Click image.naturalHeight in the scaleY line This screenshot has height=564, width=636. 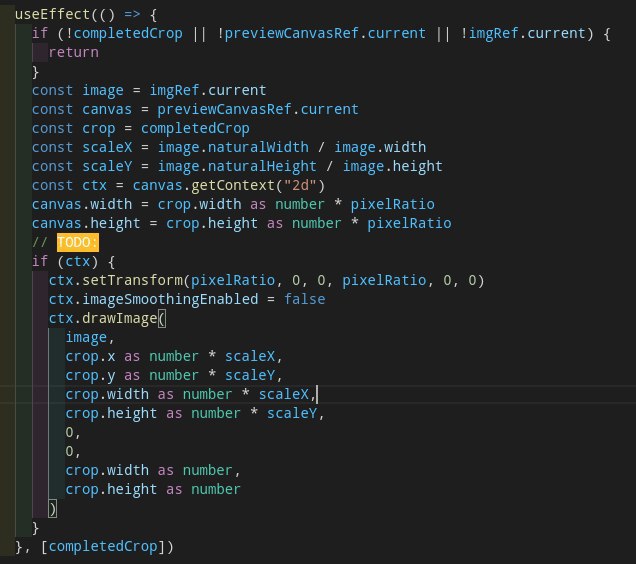point(237,166)
